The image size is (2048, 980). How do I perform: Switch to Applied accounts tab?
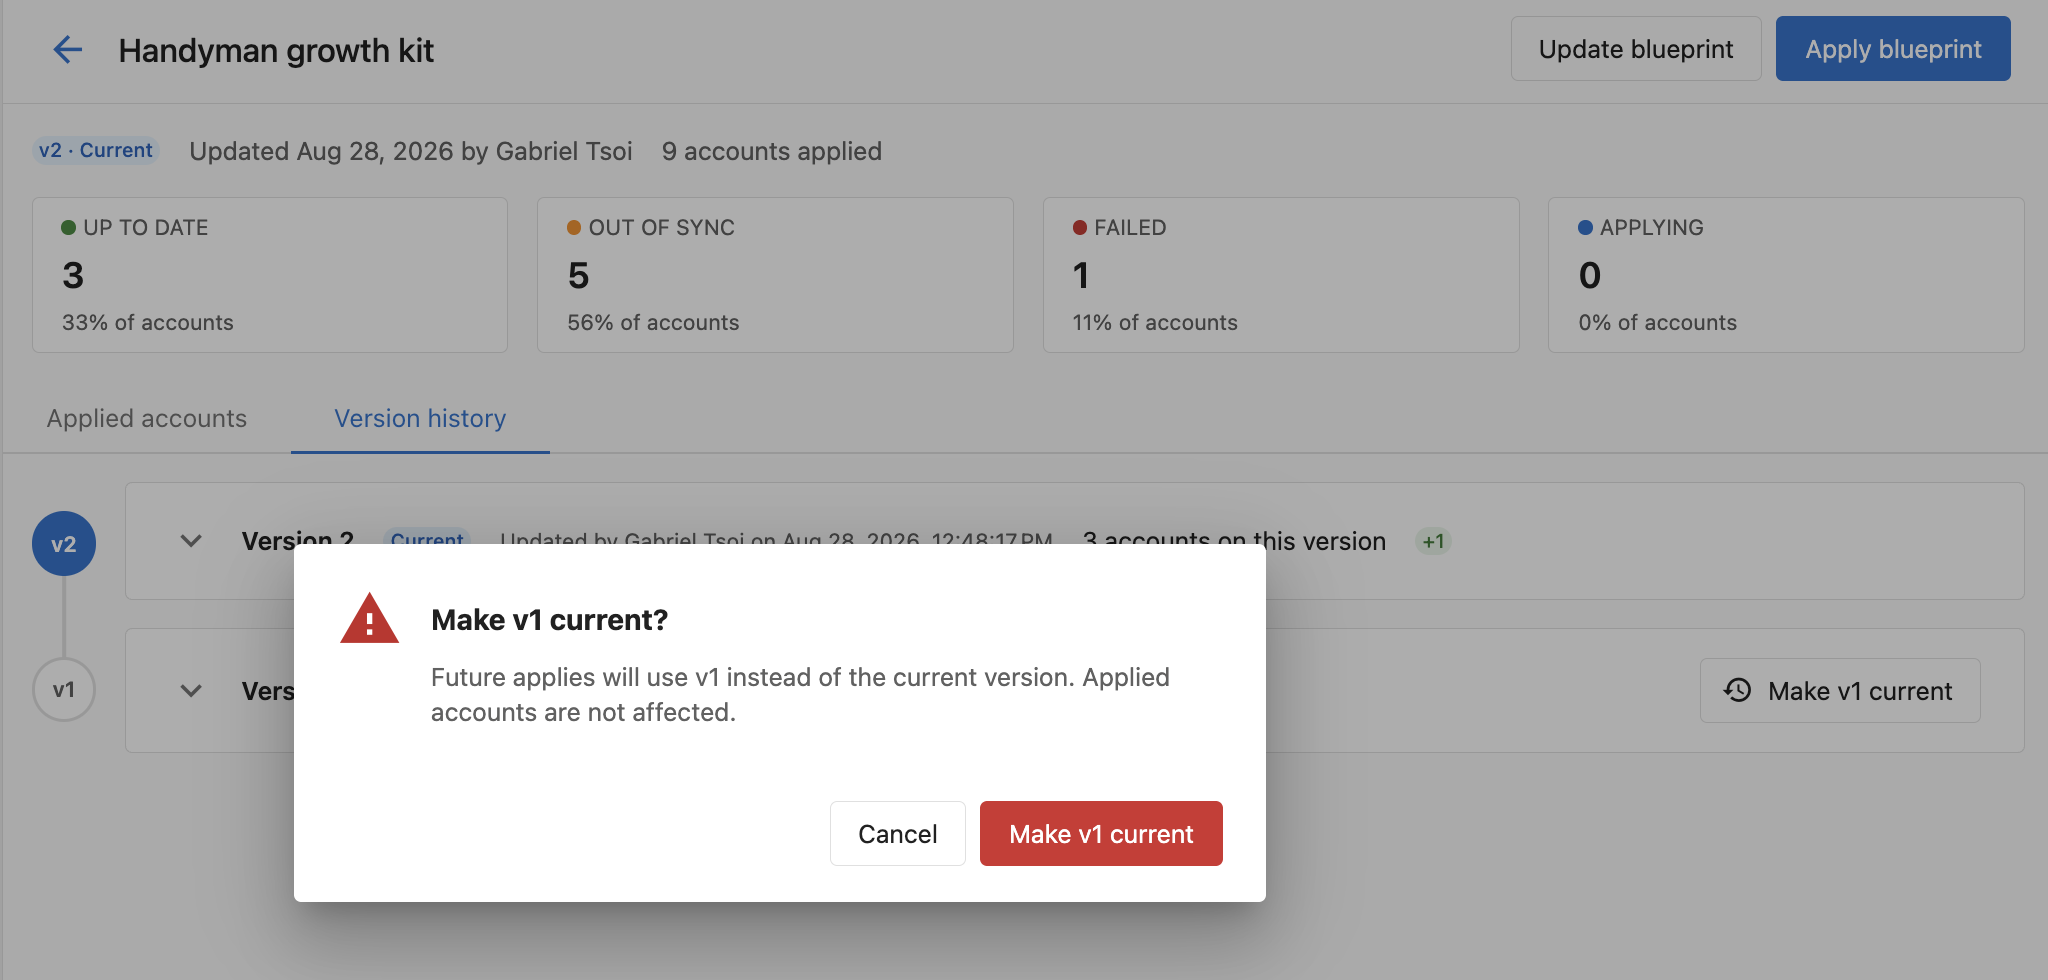147,418
